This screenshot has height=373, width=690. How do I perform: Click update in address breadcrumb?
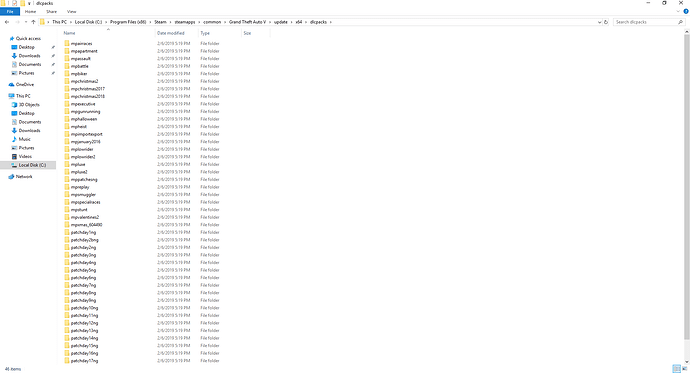(281, 22)
